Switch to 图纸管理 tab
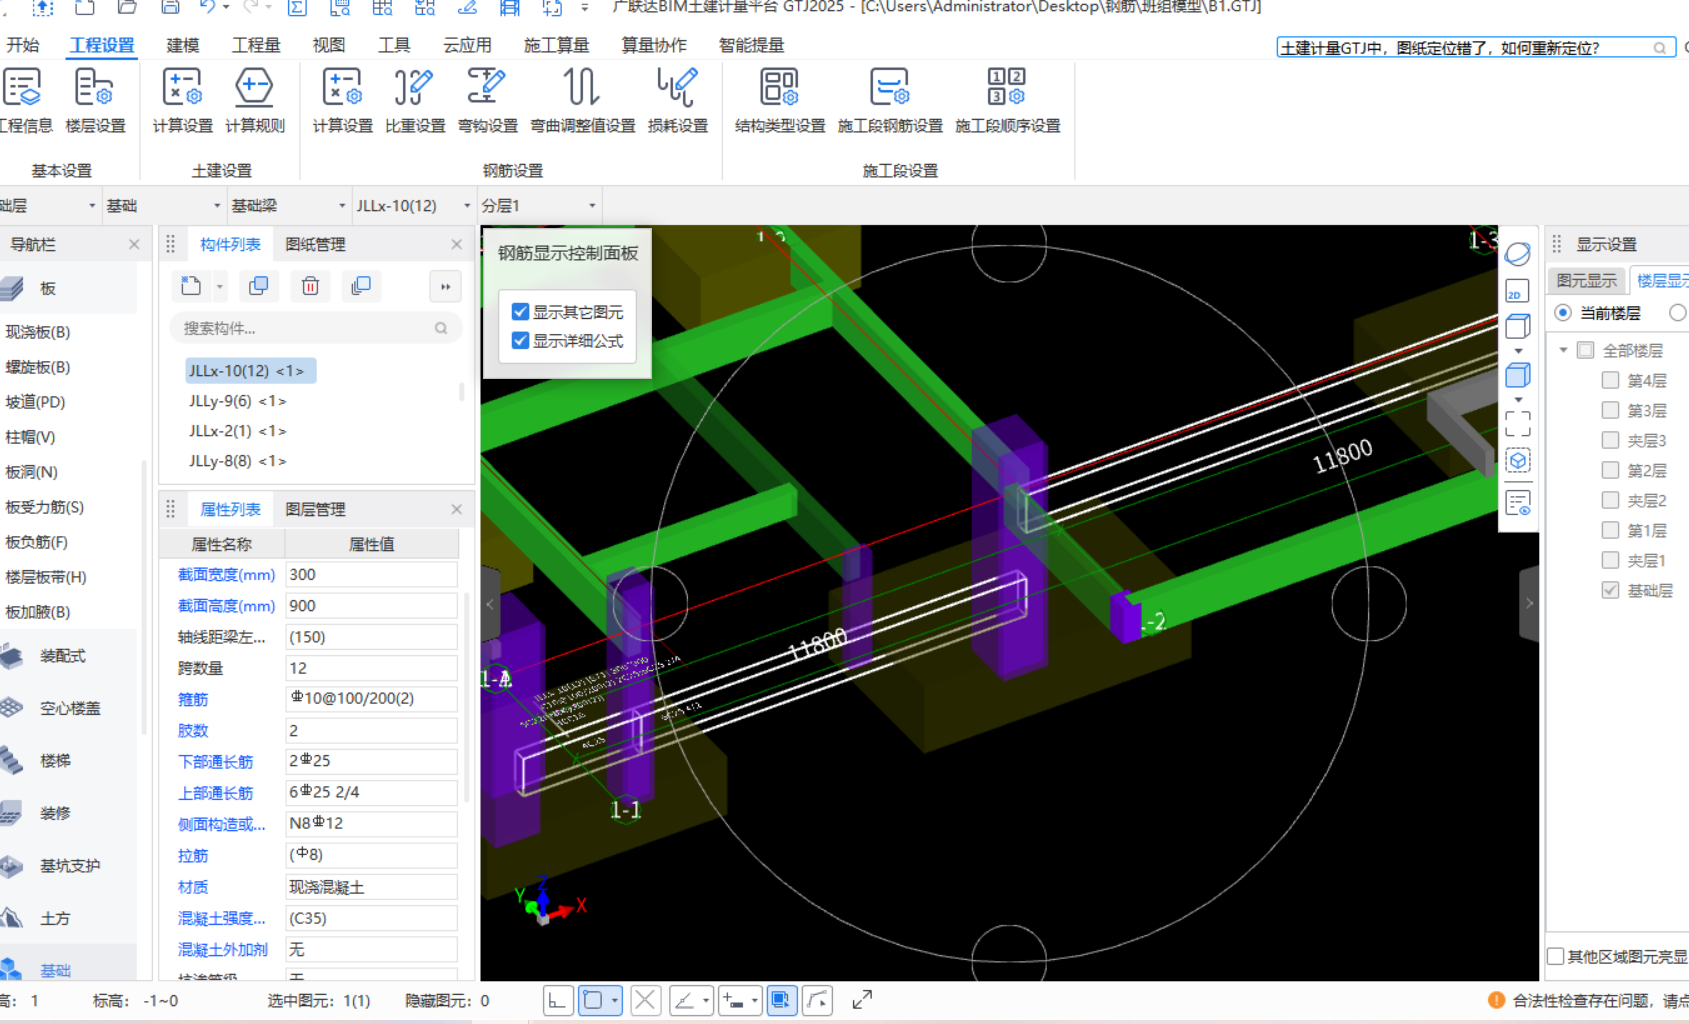 315,244
